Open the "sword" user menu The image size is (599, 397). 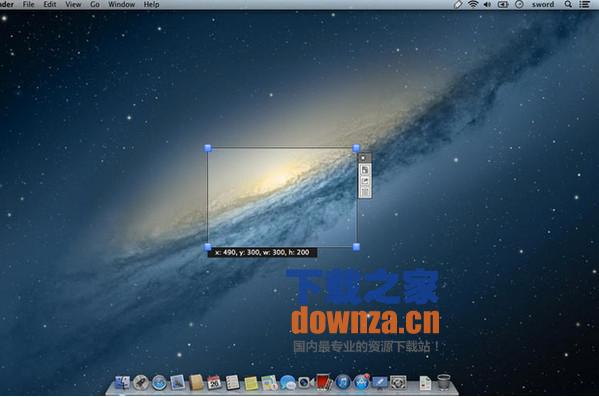click(543, 4)
